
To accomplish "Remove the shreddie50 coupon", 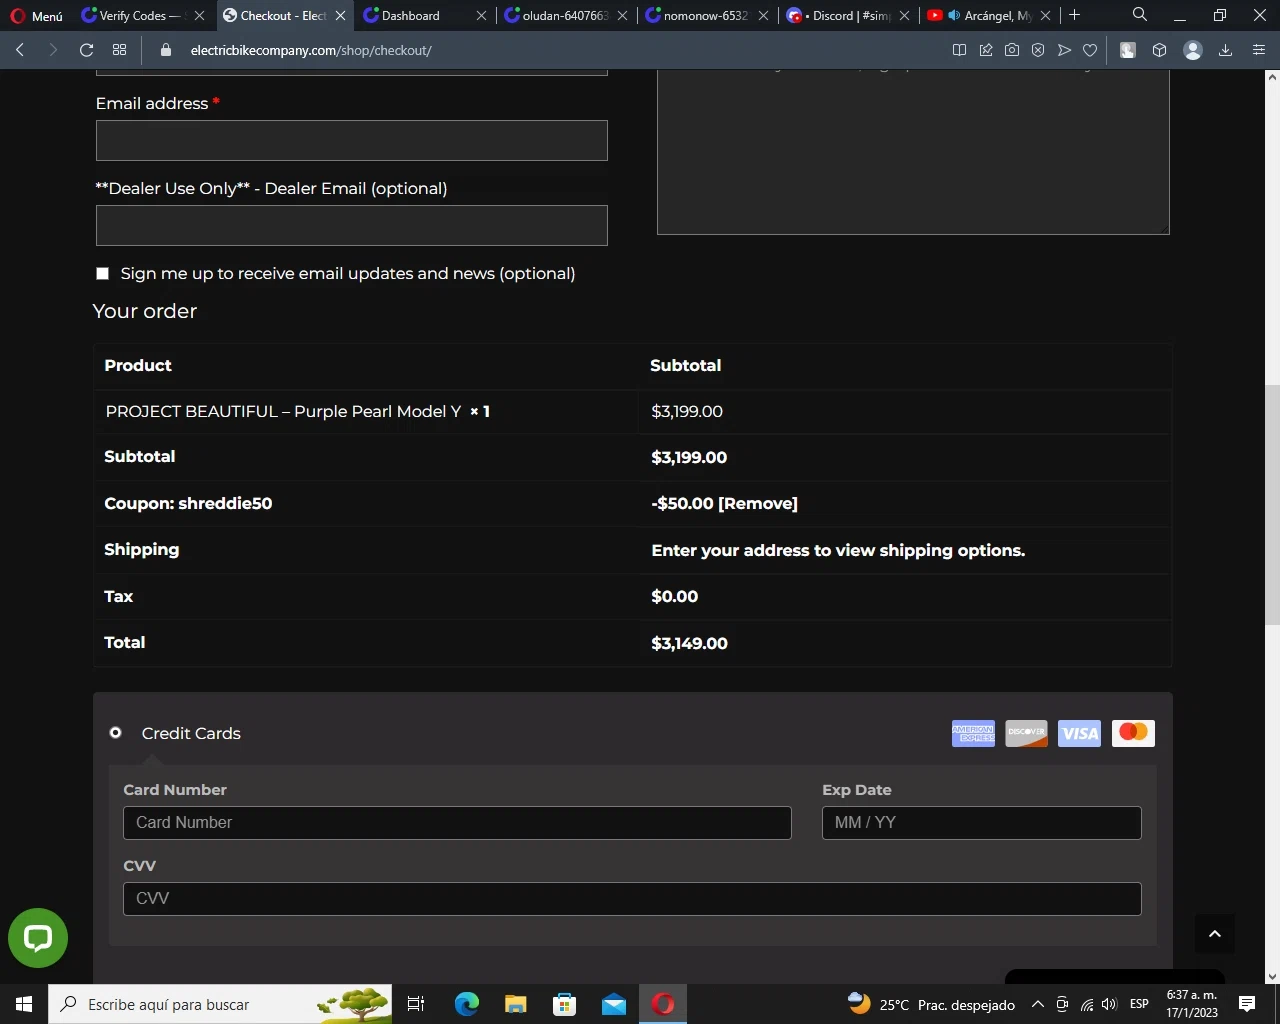I will (758, 504).
